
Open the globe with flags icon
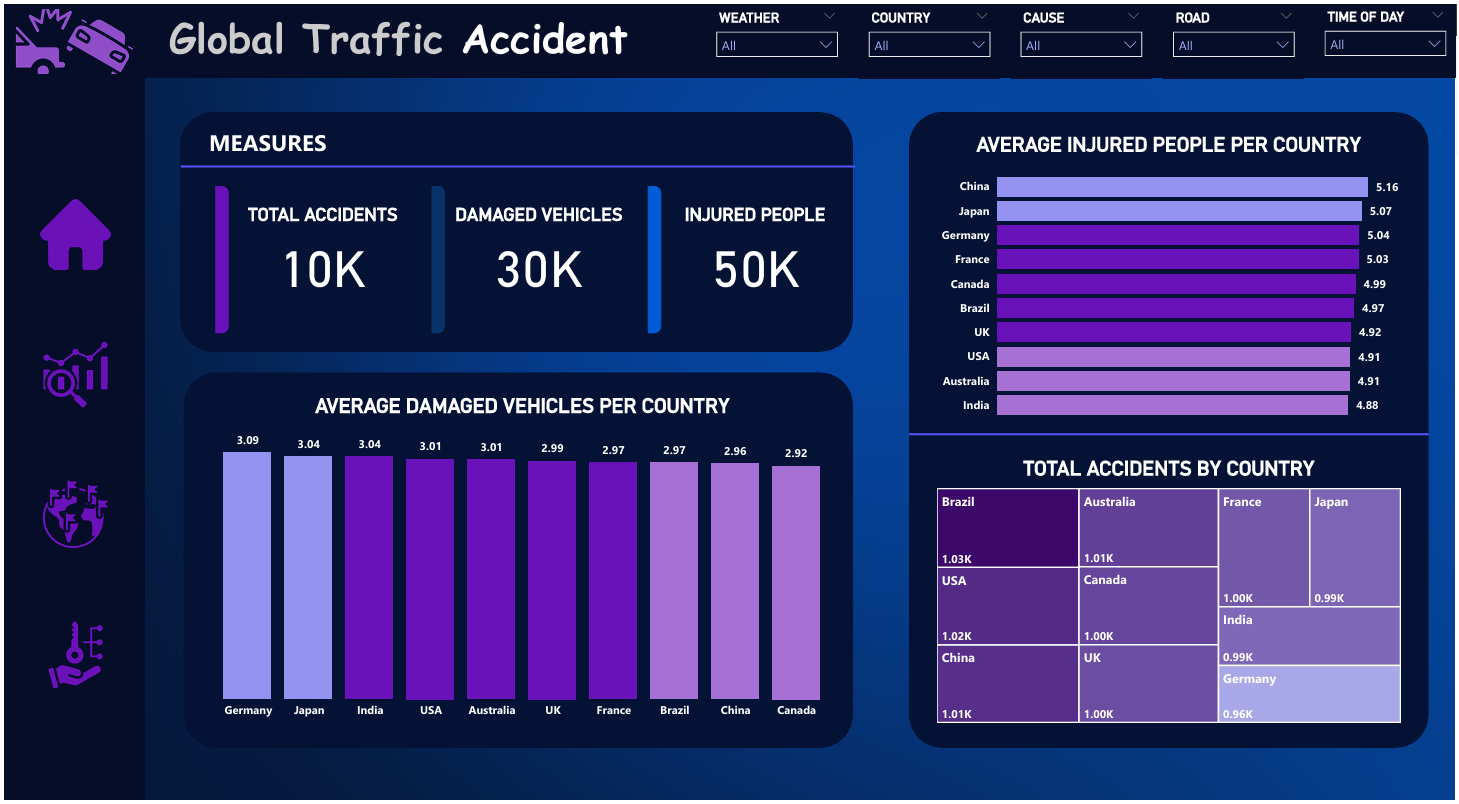click(x=75, y=513)
